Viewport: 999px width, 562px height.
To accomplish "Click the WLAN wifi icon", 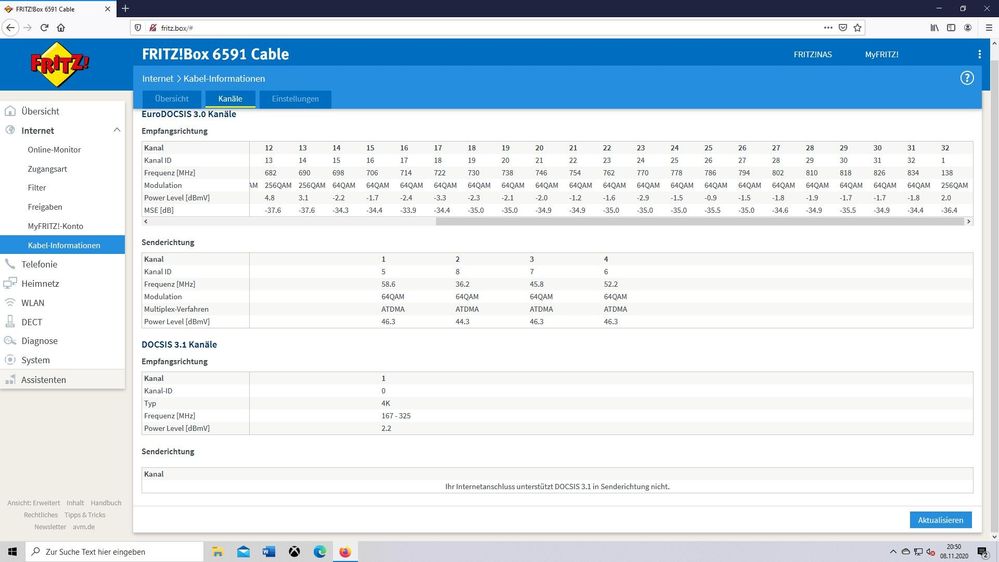I will pyautogui.click(x=10, y=303).
